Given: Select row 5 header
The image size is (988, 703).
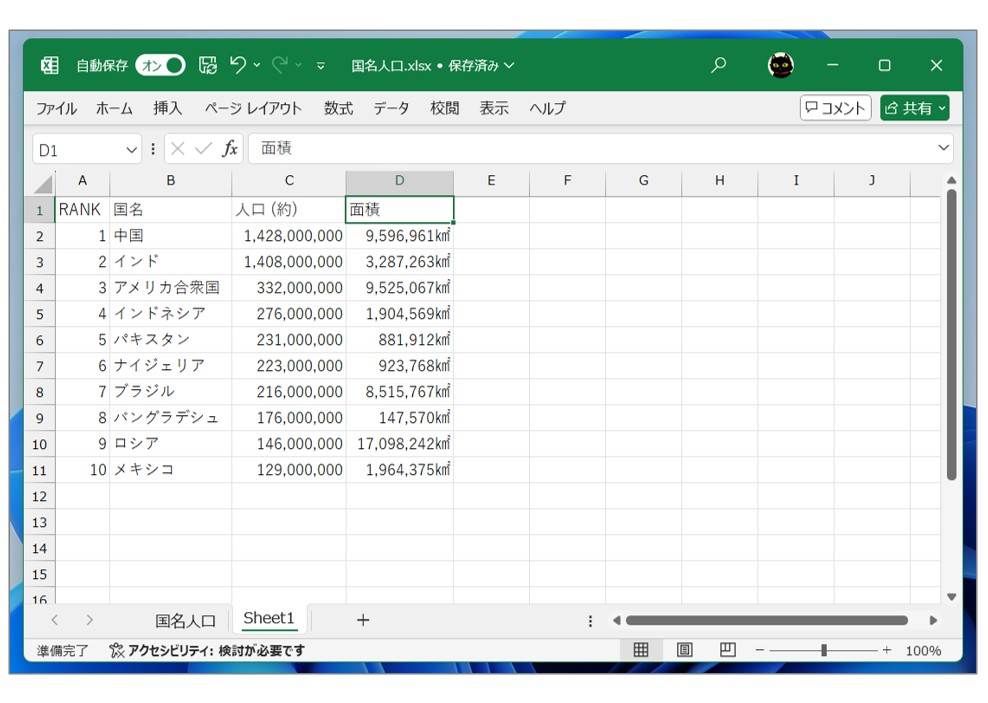Looking at the screenshot, I should coord(40,314).
